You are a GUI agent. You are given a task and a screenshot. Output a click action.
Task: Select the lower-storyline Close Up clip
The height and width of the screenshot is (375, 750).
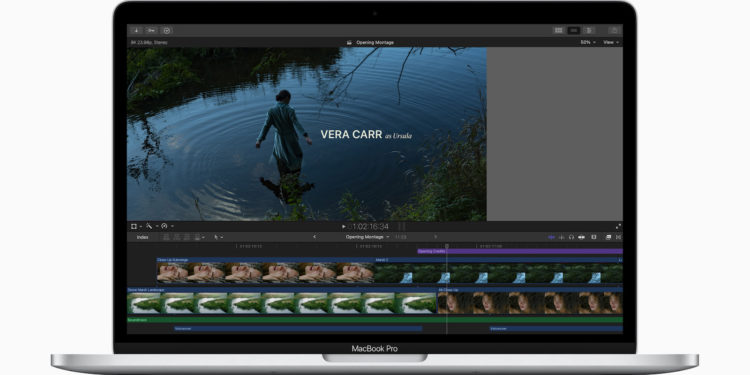(530, 301)
